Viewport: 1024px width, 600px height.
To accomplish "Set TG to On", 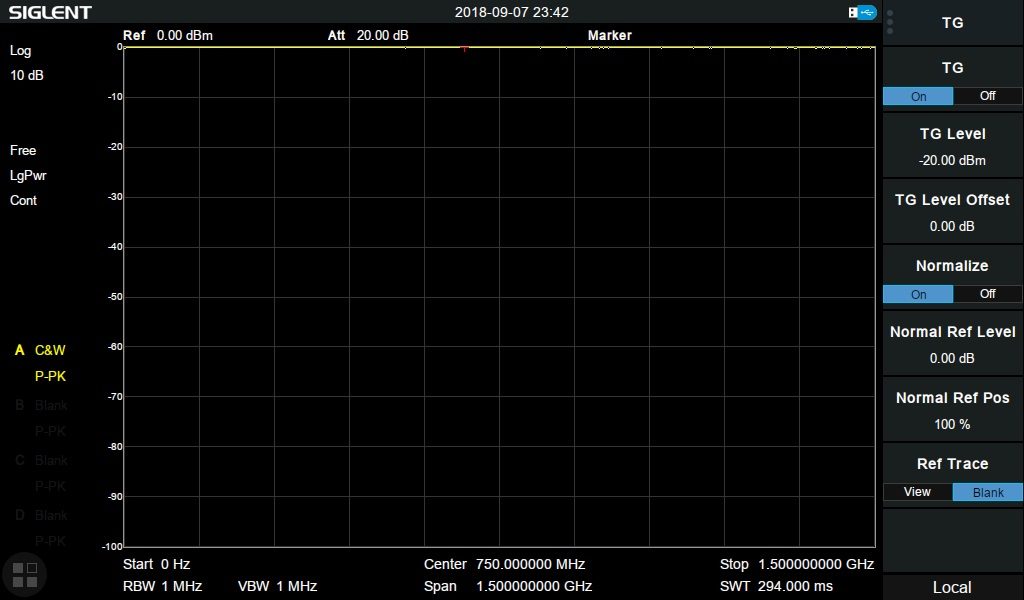I will click(x=918, y=96).
